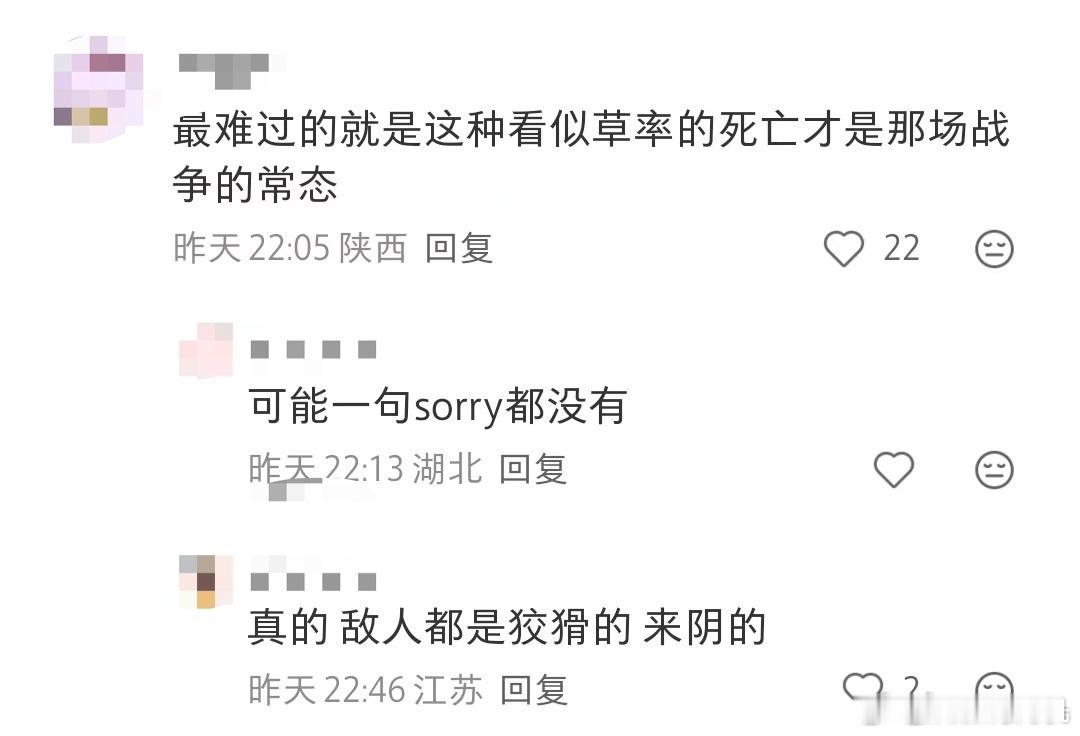Open the avatar beside the '敌人都是狡猾的' reply
The image size is (1080, 736).
[206, 582]
